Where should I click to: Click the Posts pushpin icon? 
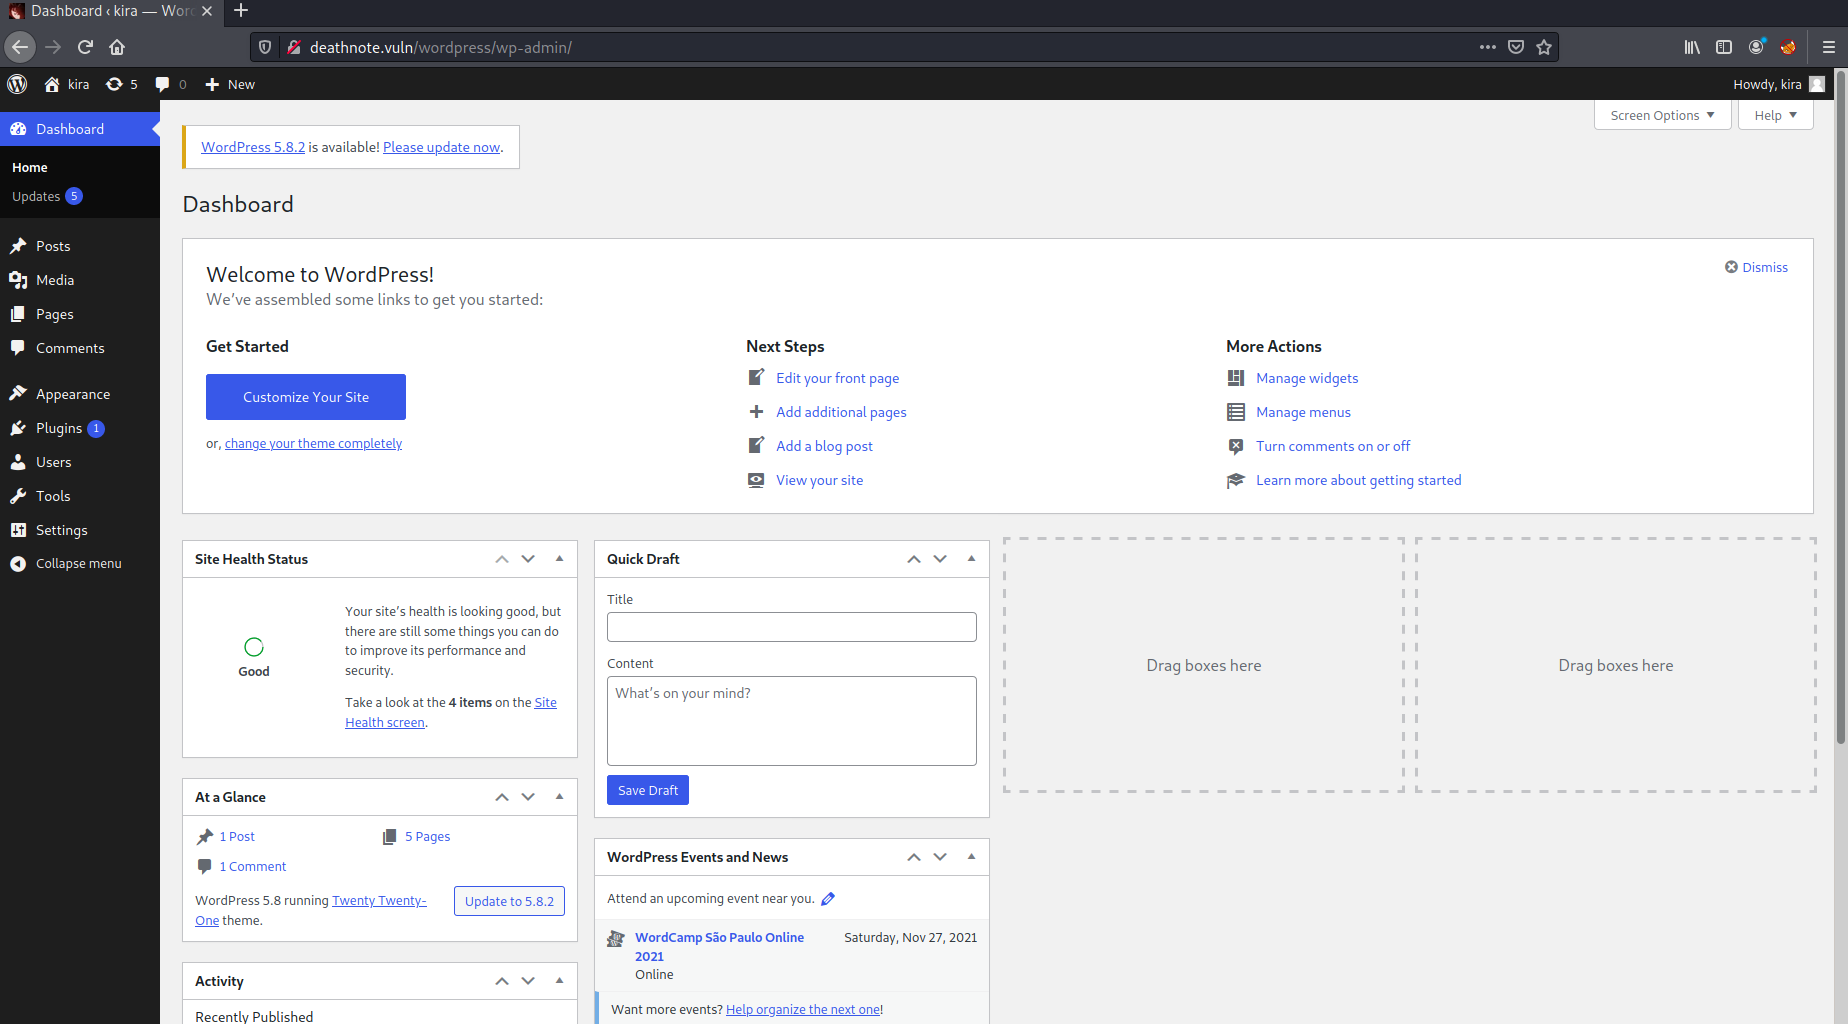pyautogui.click(x=18, y=246)
